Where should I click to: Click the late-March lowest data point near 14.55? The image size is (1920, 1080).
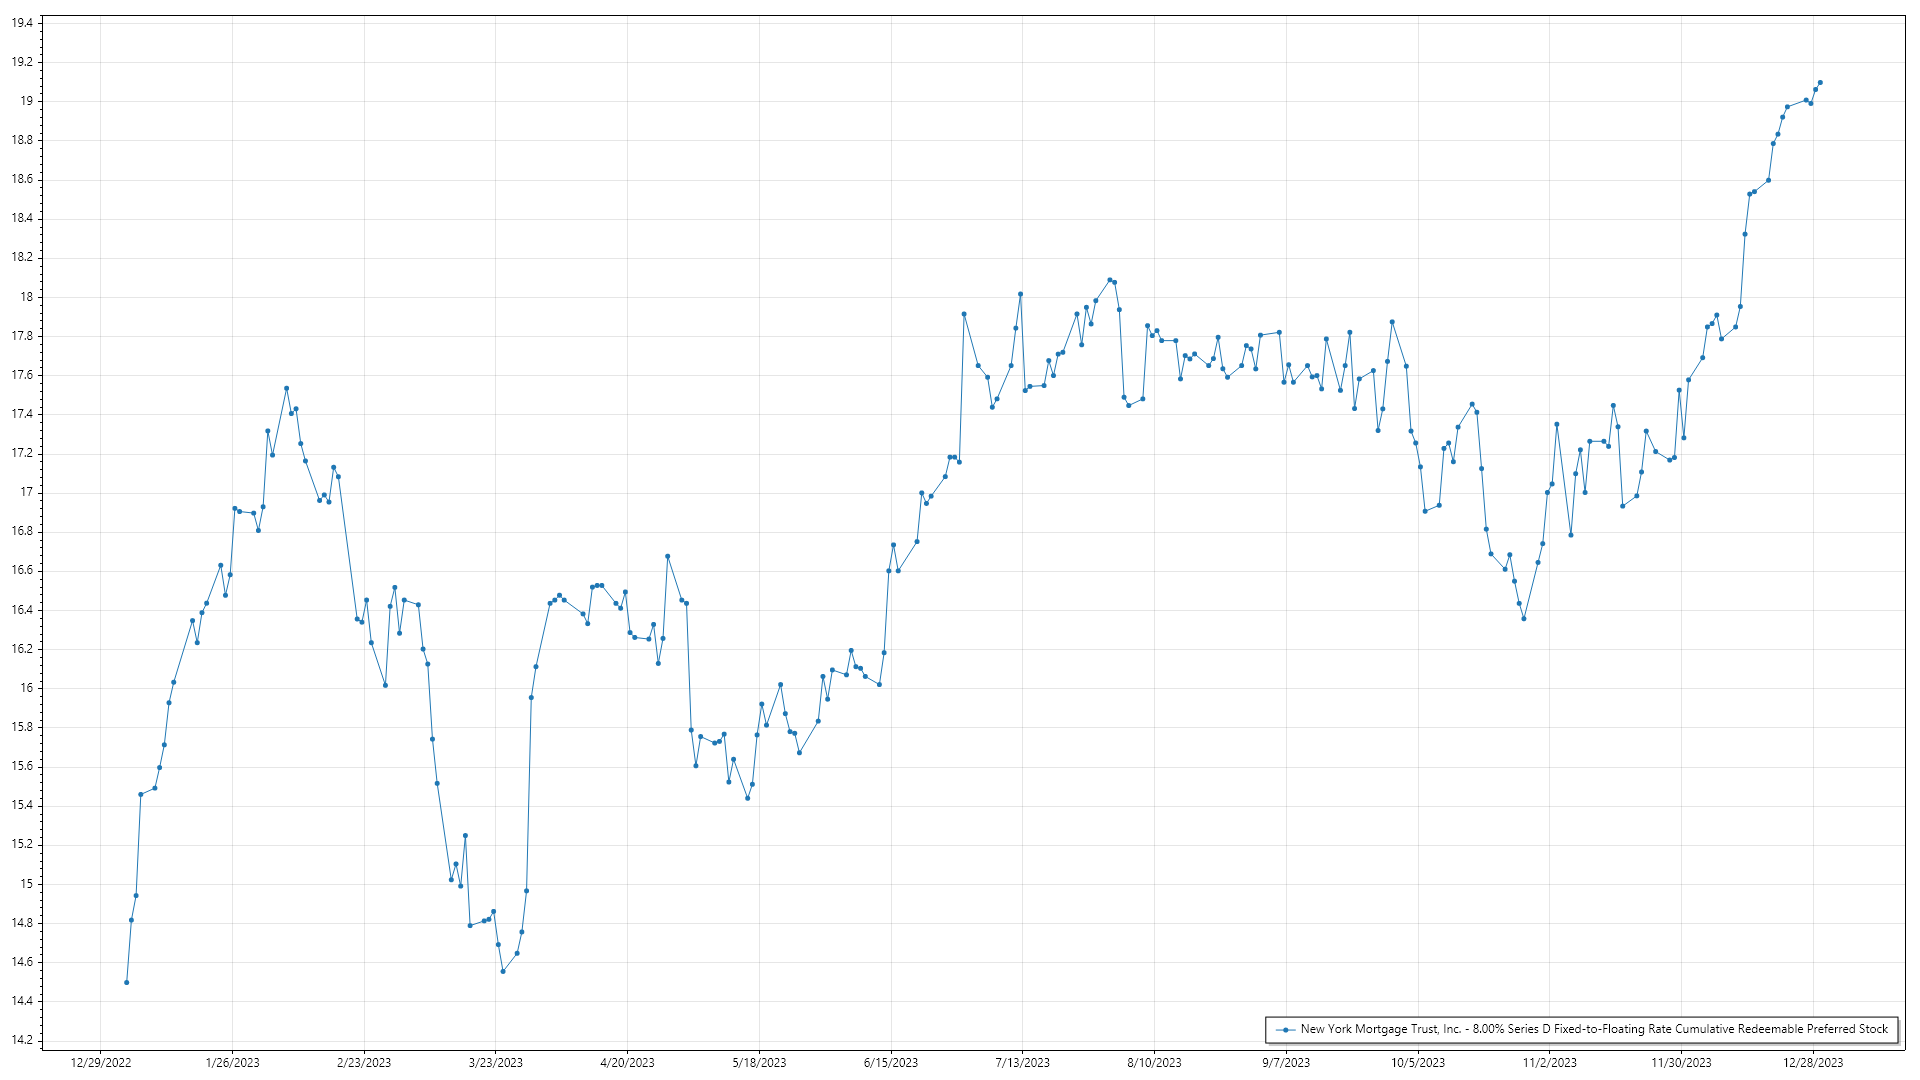click(503, 971)
